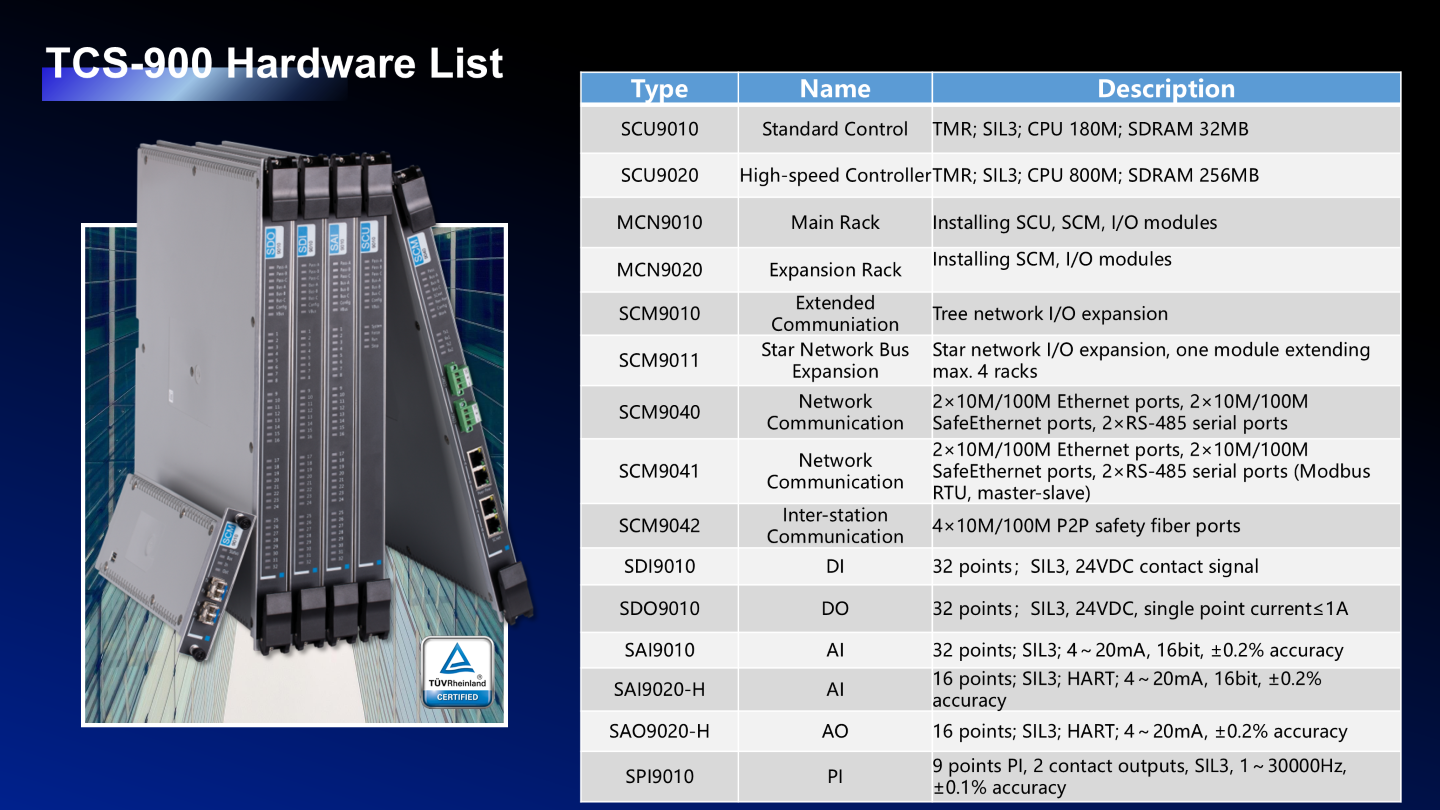Click the High-speed Controller name cell

tap(835, 175)
